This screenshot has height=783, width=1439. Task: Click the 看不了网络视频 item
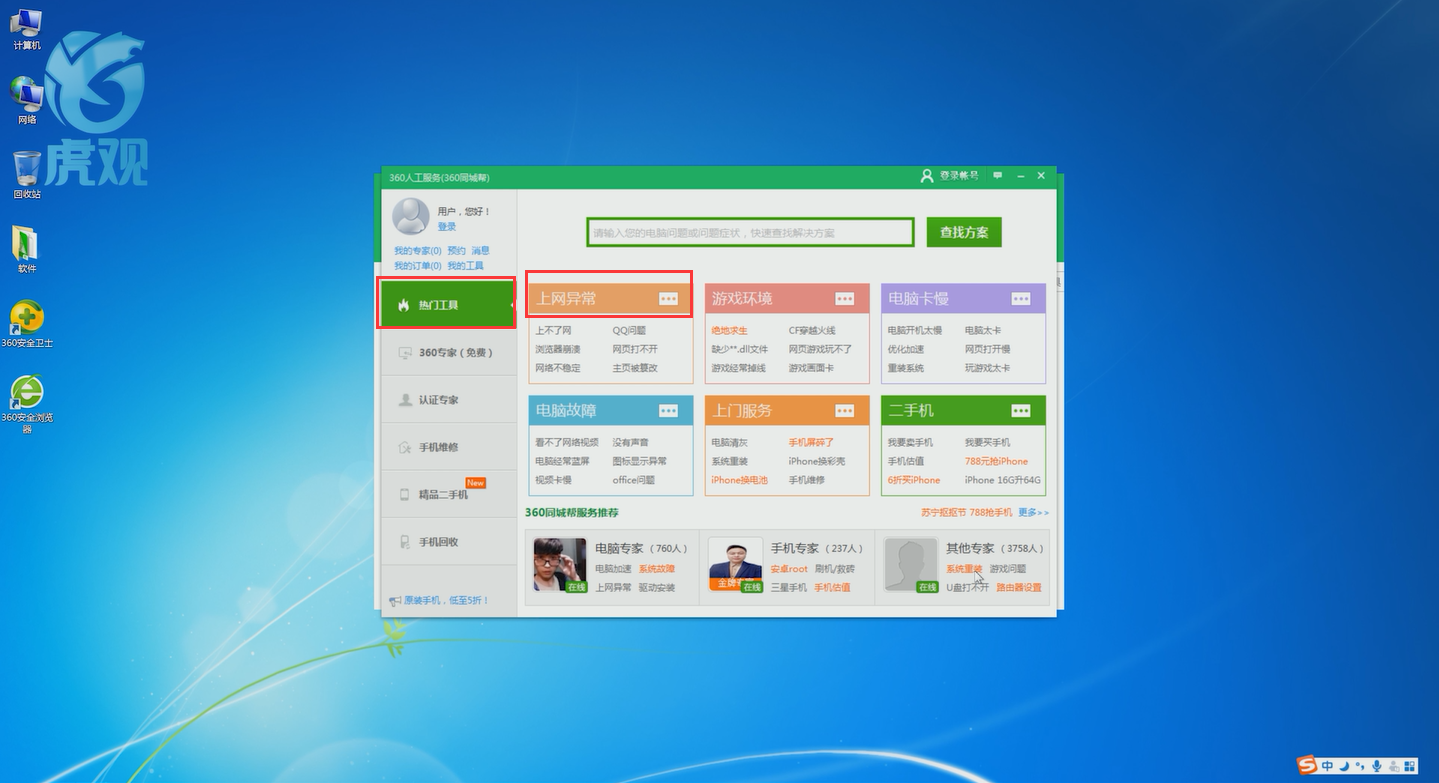566,442
